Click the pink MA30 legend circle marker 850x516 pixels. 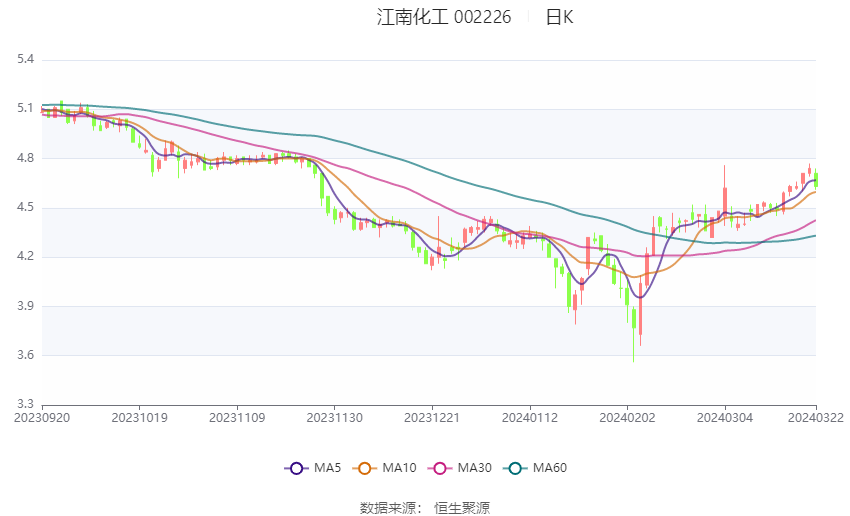coord(438,468)
